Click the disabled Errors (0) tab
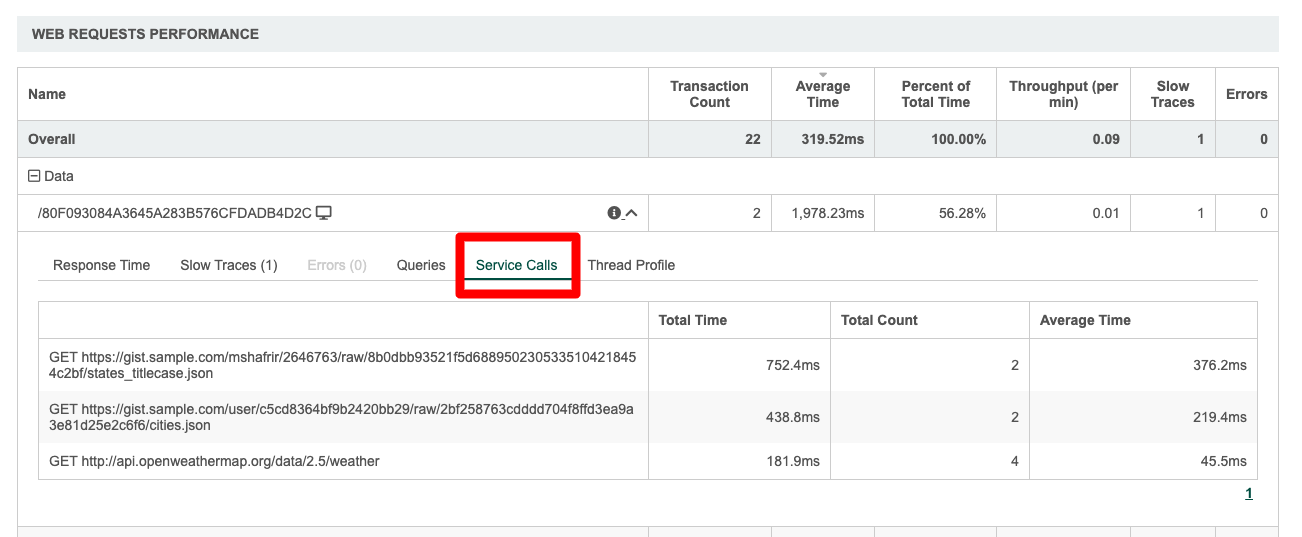The height and width of the screenshot is (537, 1302). [336, 265]
